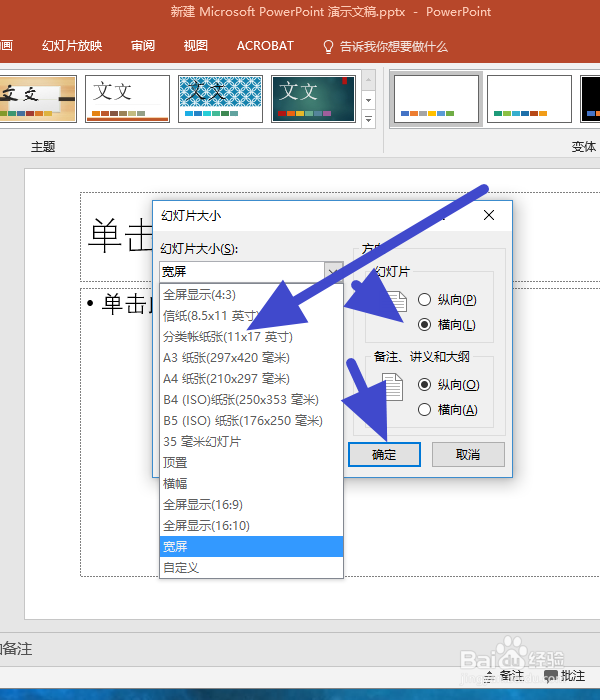Open the 视图 ribbon tab
The width and height of the screenshot is (600, 700).
click(x=196, y=46)
